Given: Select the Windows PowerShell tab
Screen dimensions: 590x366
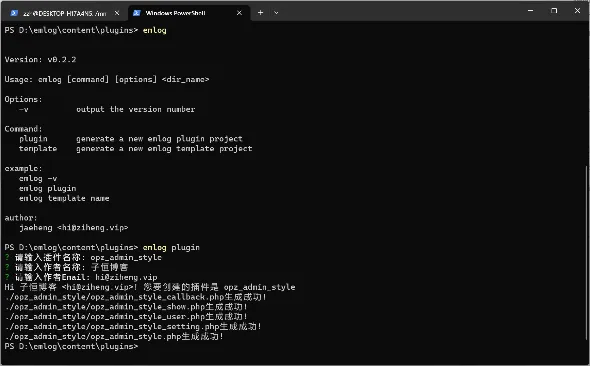Looking at the screenshot, I should [x=188, y=13].
